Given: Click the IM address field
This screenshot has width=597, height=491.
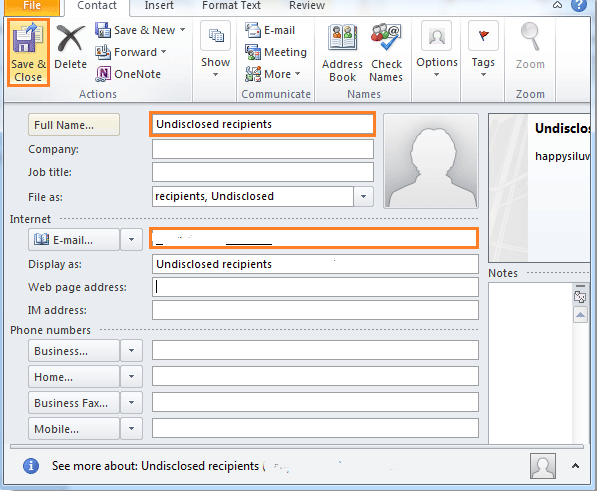Looking at the screenshot, I should click(315, 310).
